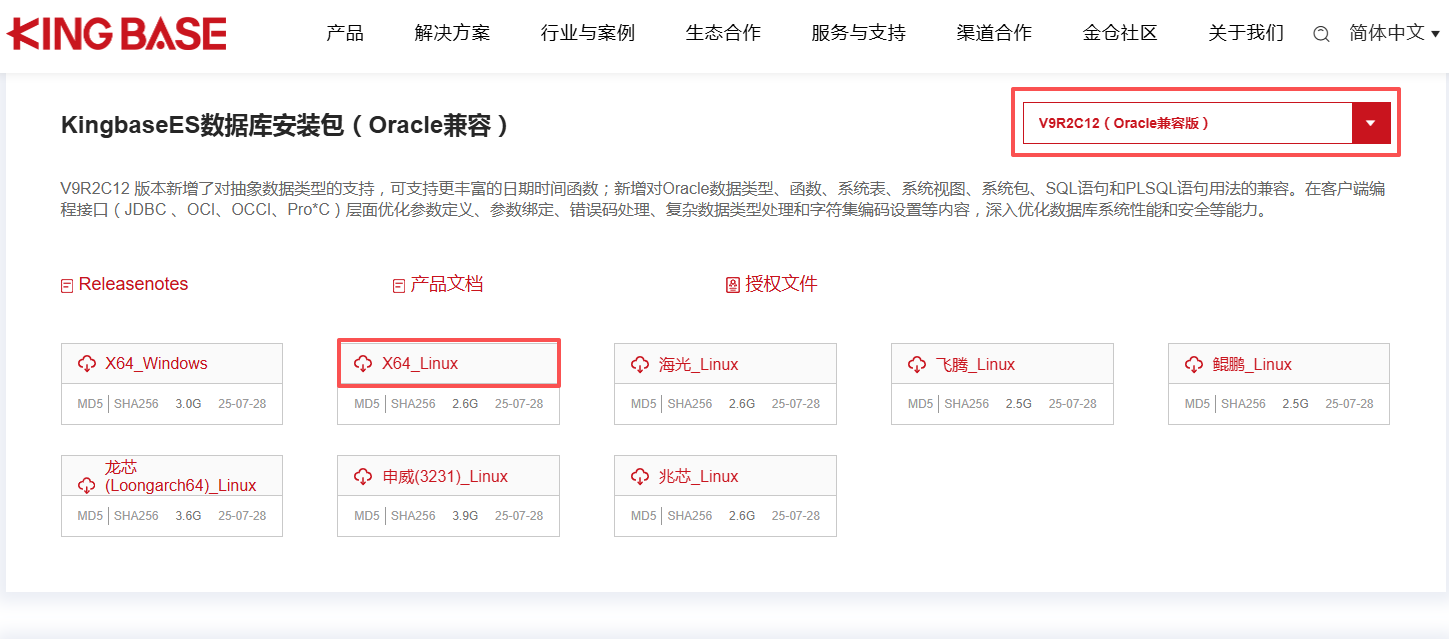Click the 飞腾_Linux download cloud icon

point(917,365)
